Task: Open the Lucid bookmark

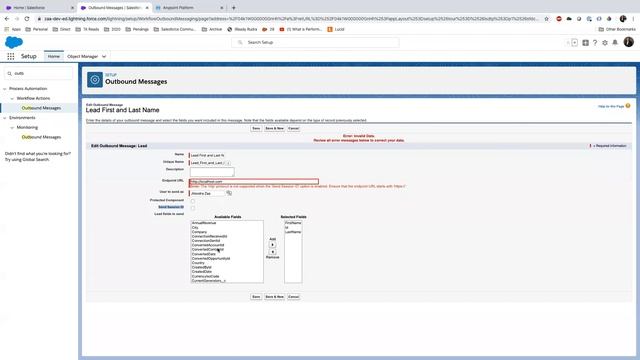Action: click(336, 29)
